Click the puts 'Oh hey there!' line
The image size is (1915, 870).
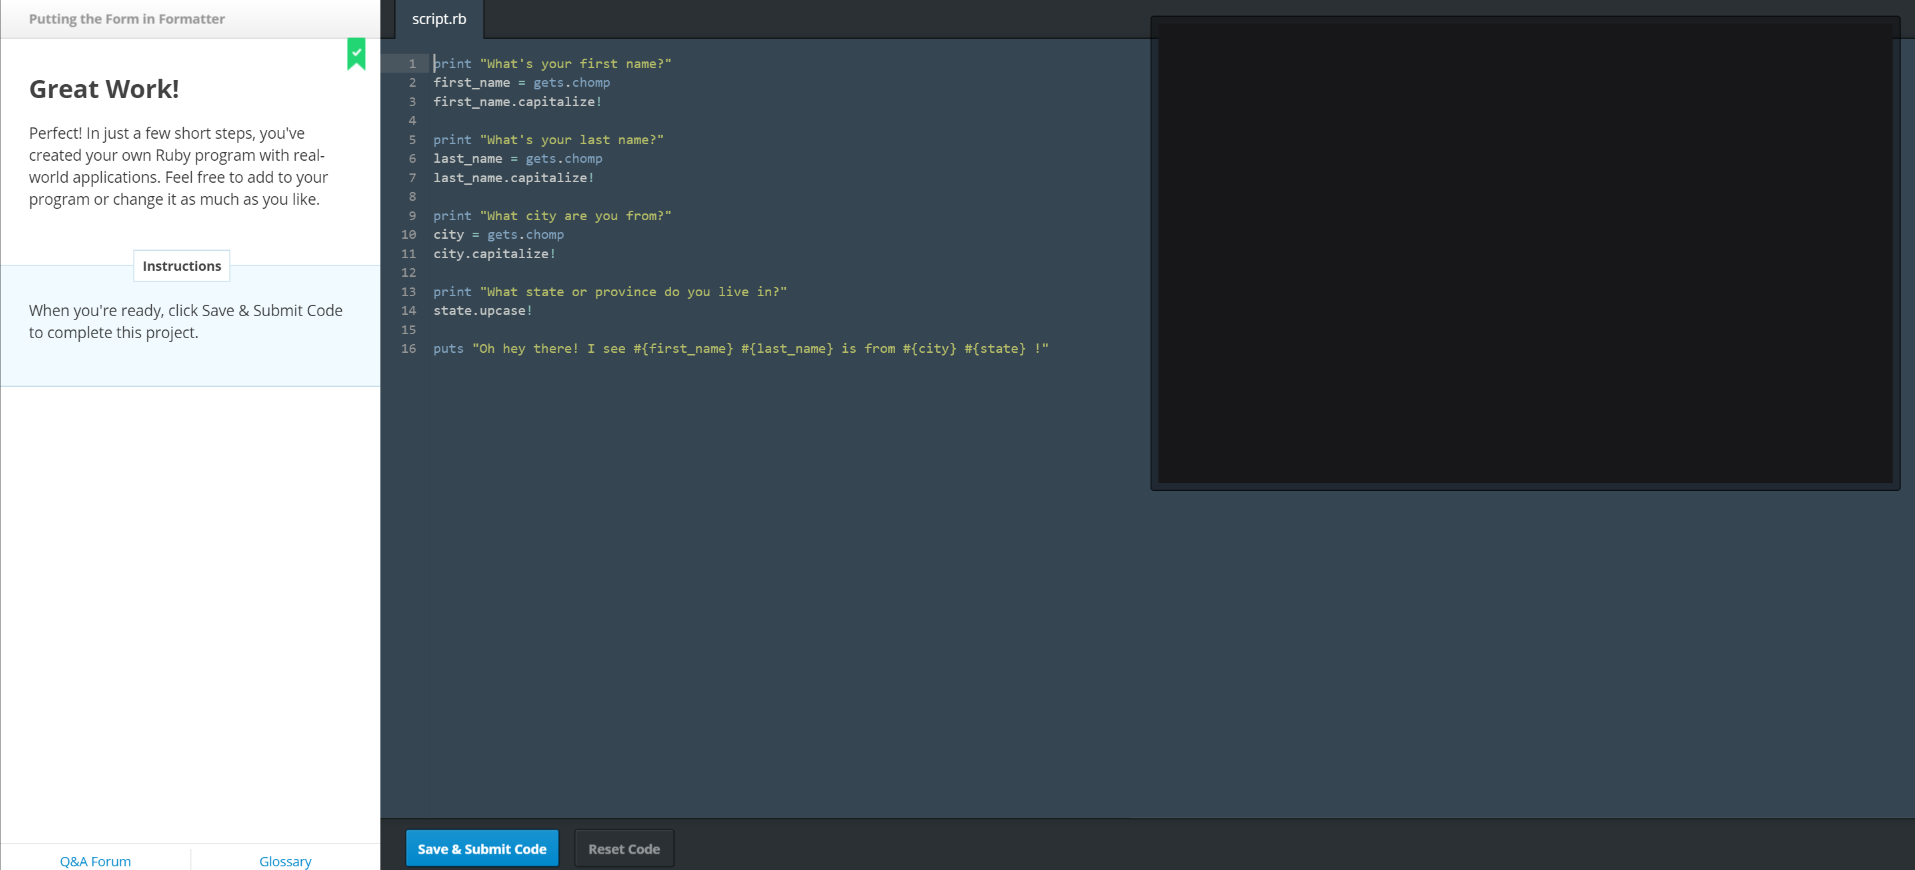click(x=740, y=349)
